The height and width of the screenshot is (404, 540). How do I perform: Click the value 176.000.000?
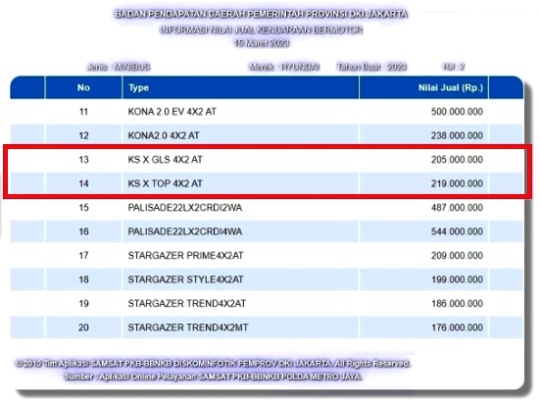pyautogui.click(x=457, y=327)
